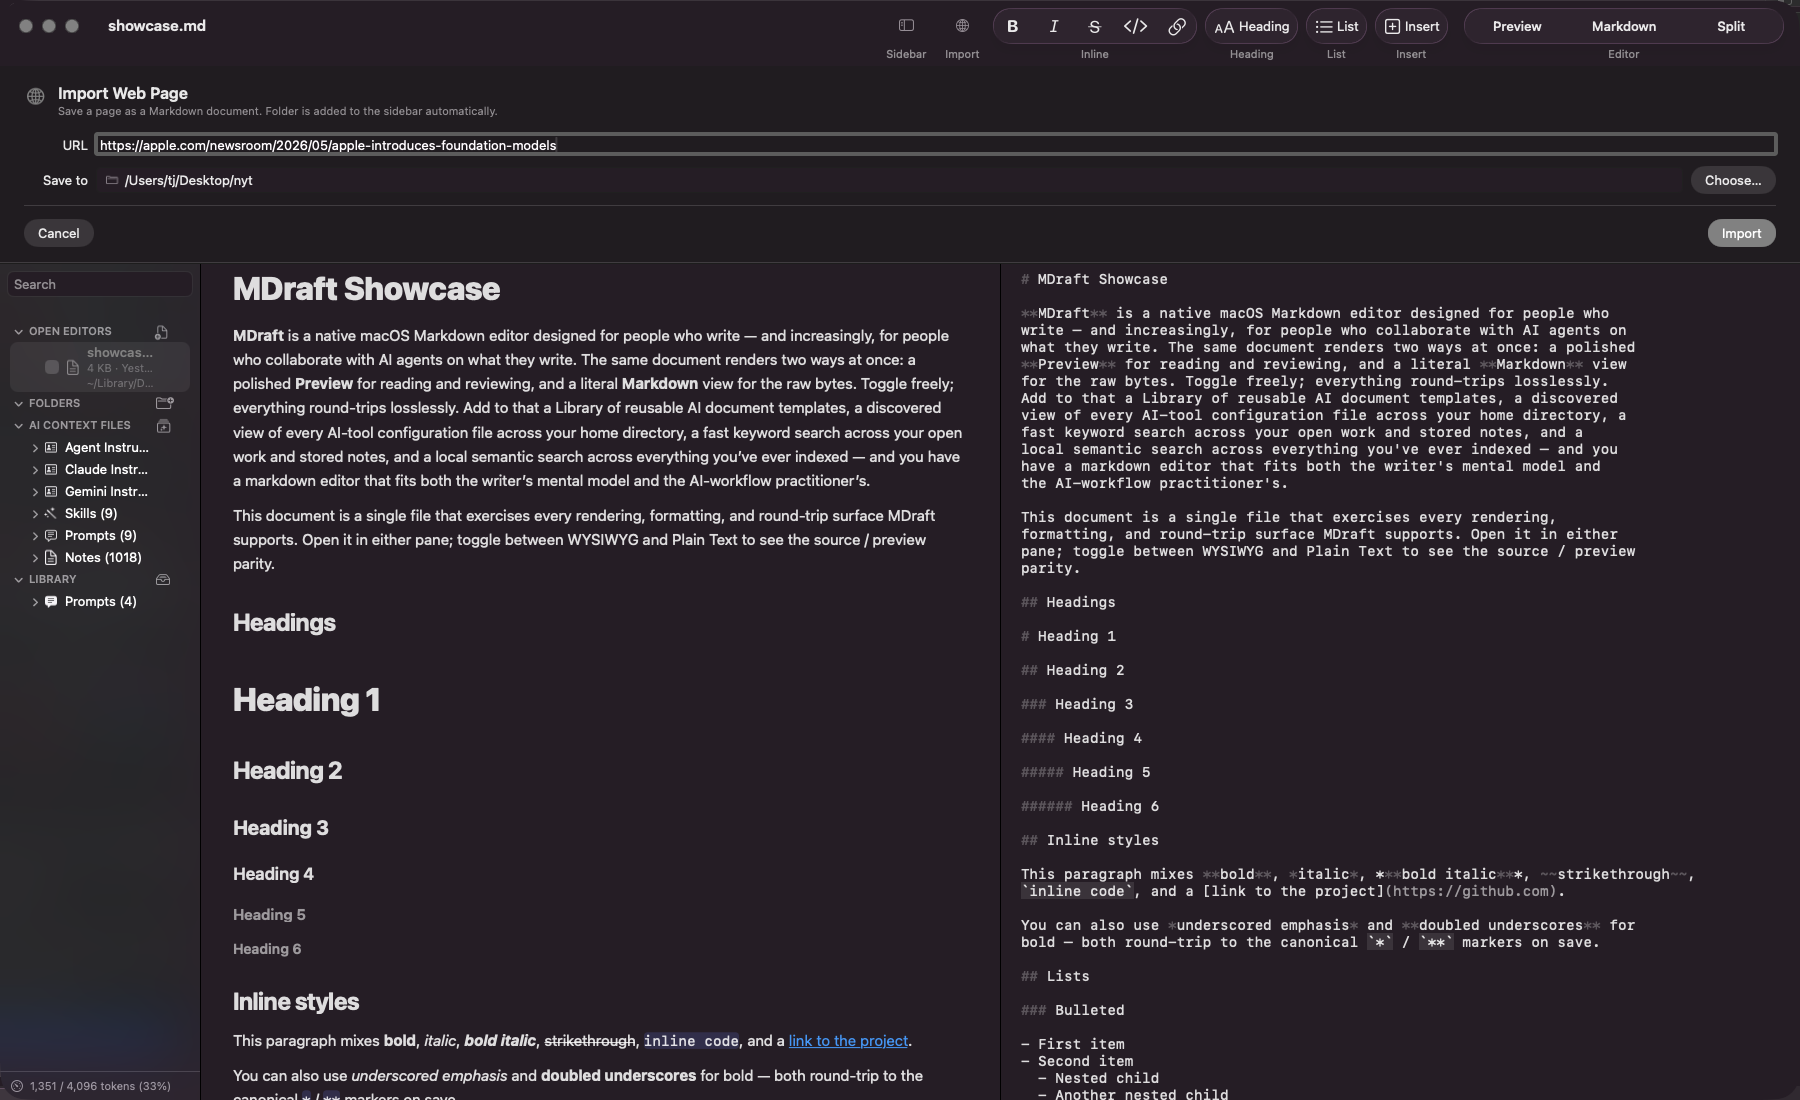Screen dimensions: 1800x1100
Task: Open the 'link to the project' hyperlink
Action: click(848, 1041)
